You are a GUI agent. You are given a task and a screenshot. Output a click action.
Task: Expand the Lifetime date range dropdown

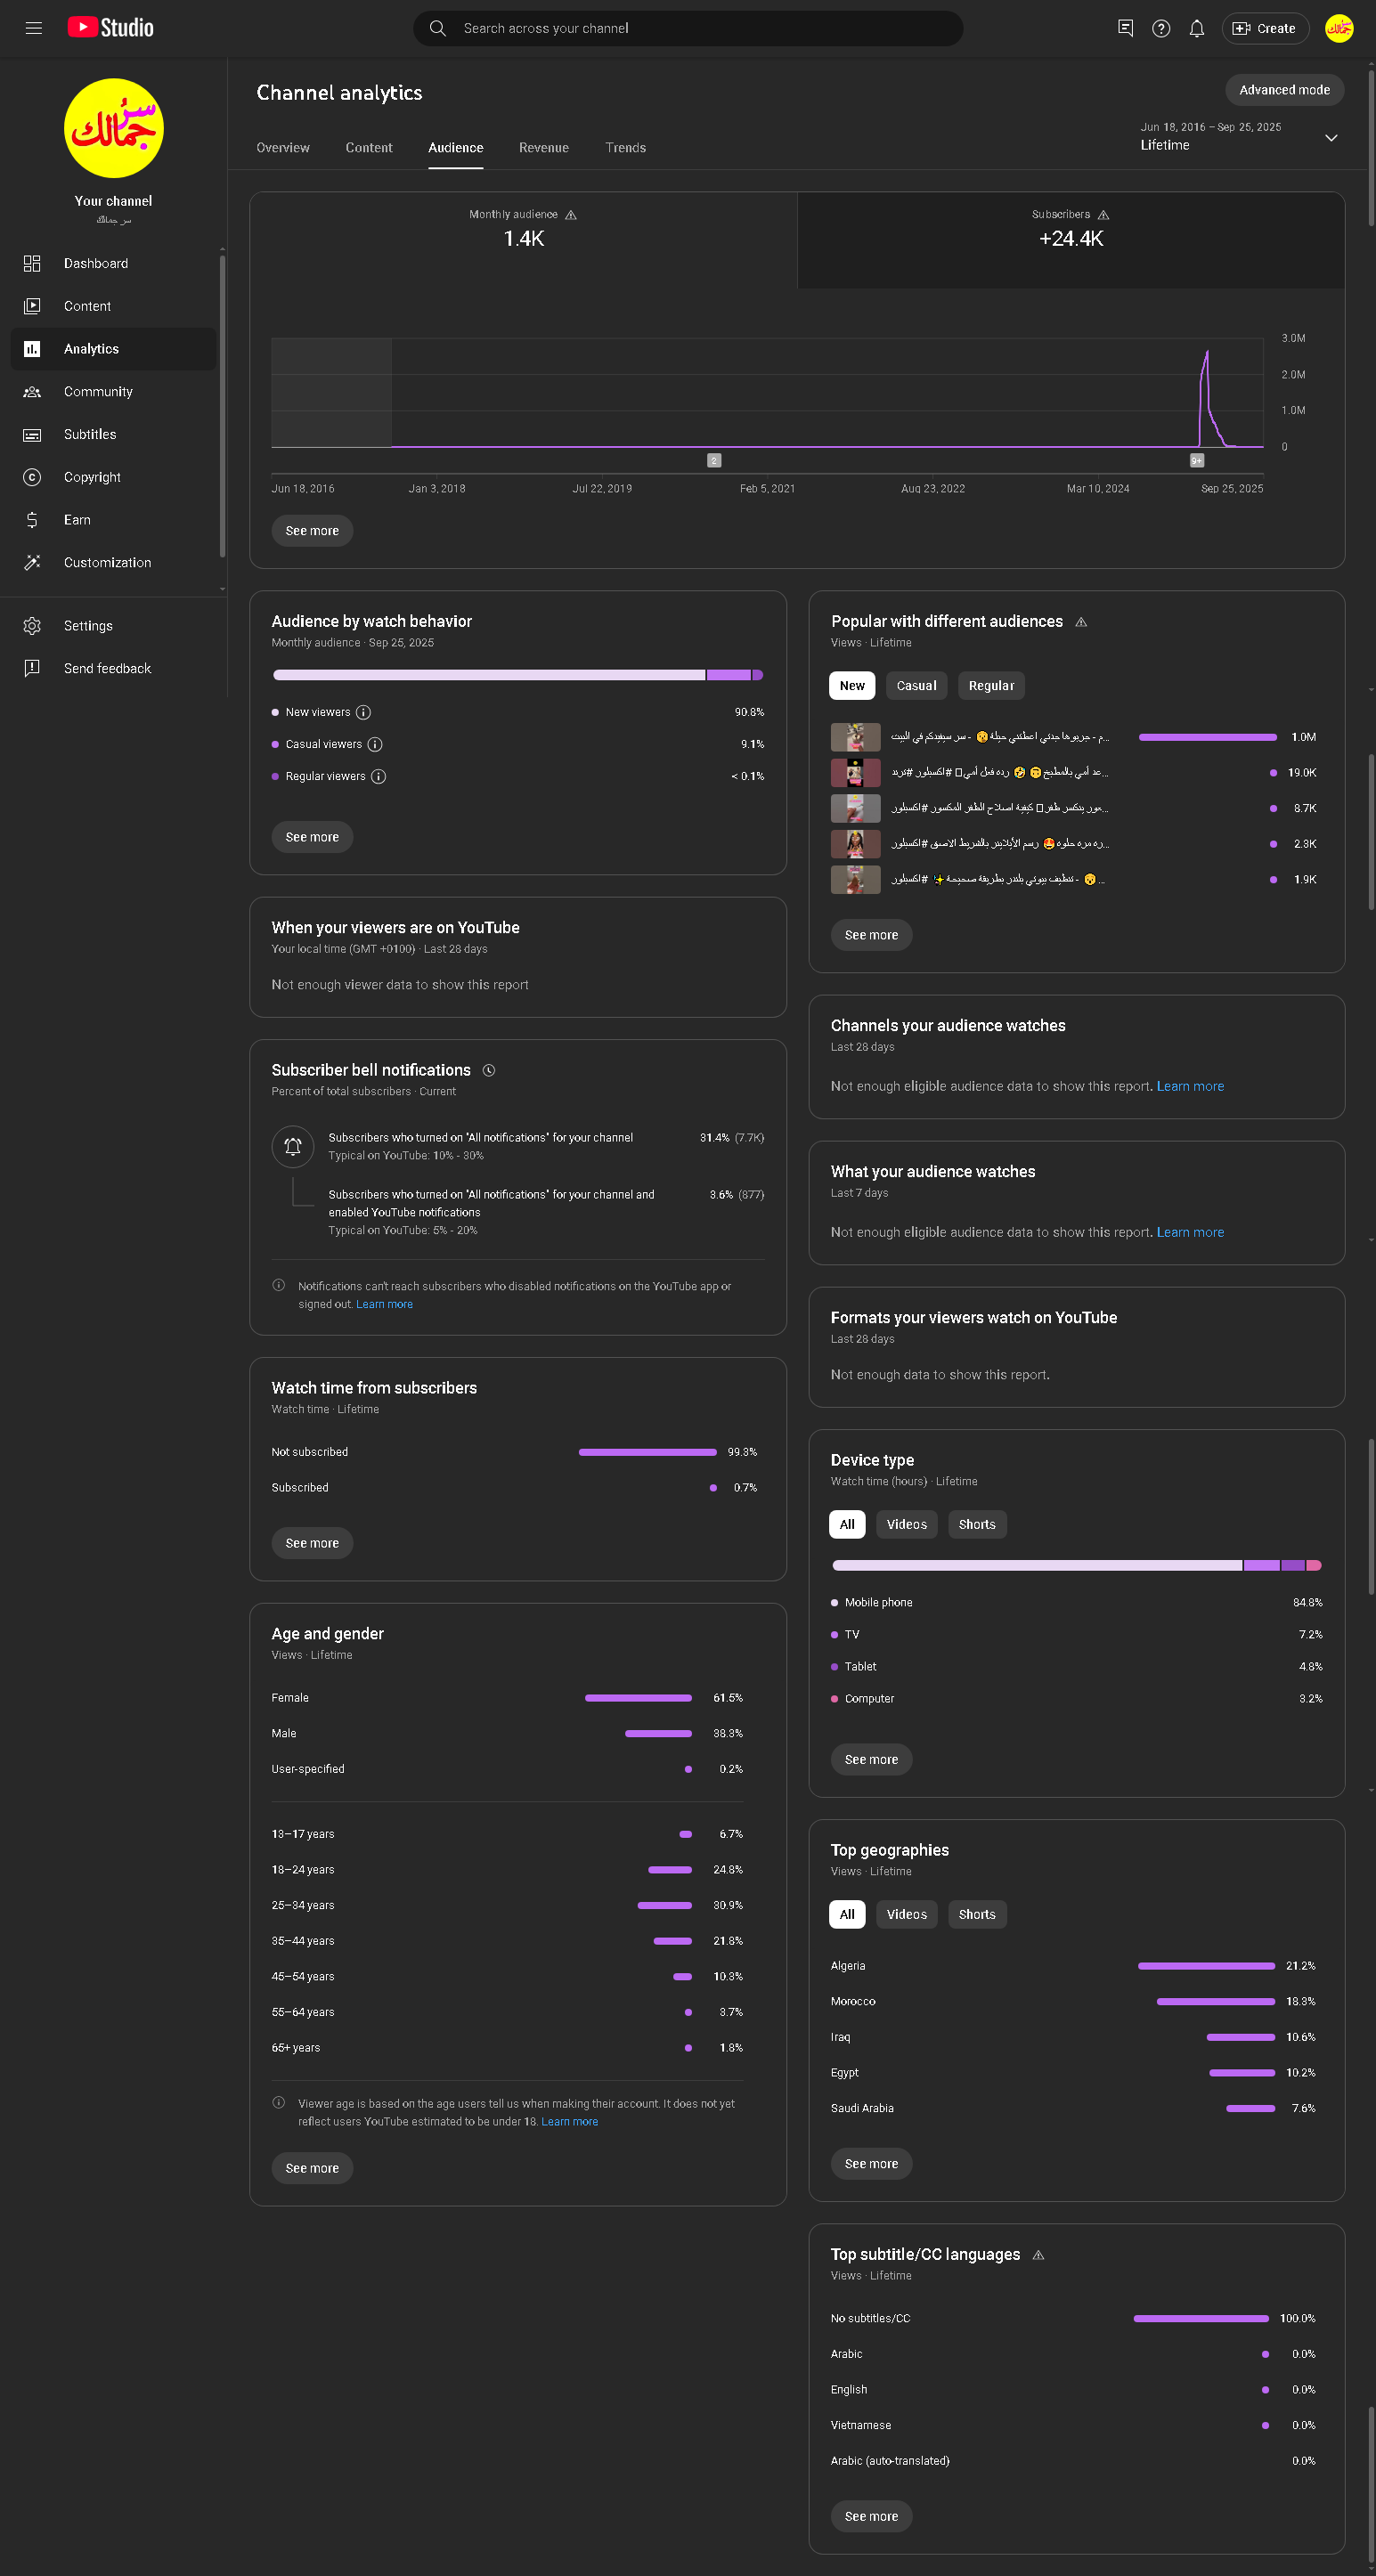click(1330, 138)
